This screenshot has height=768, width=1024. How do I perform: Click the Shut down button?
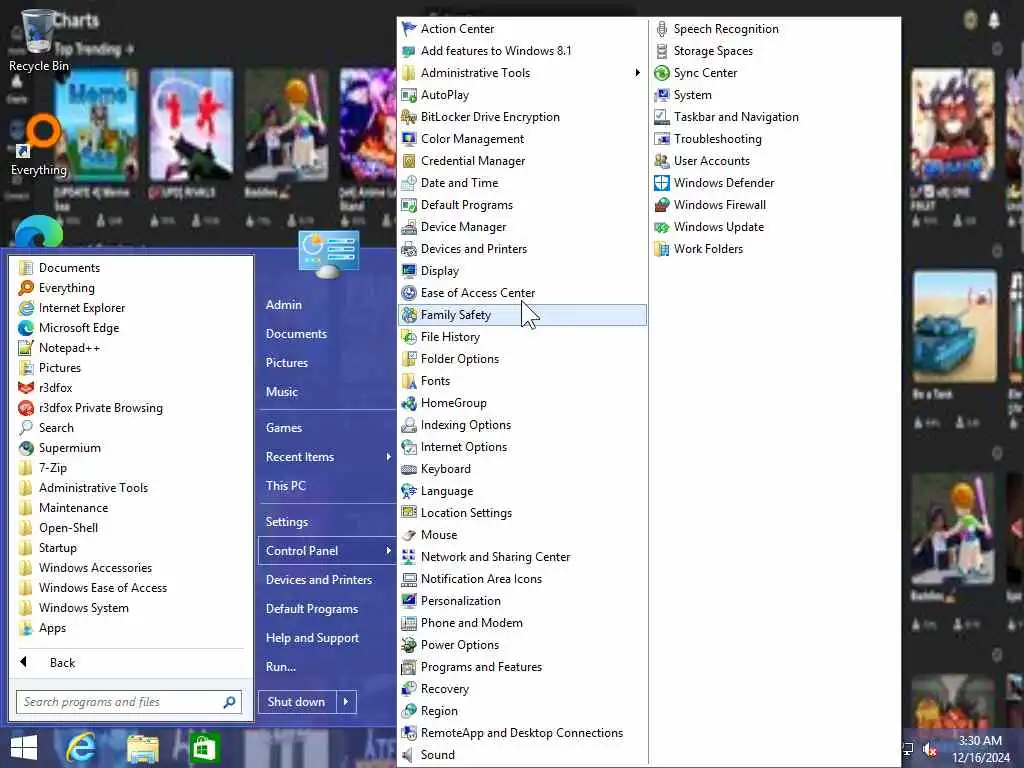pyautogui.click(x=296, y=702)
